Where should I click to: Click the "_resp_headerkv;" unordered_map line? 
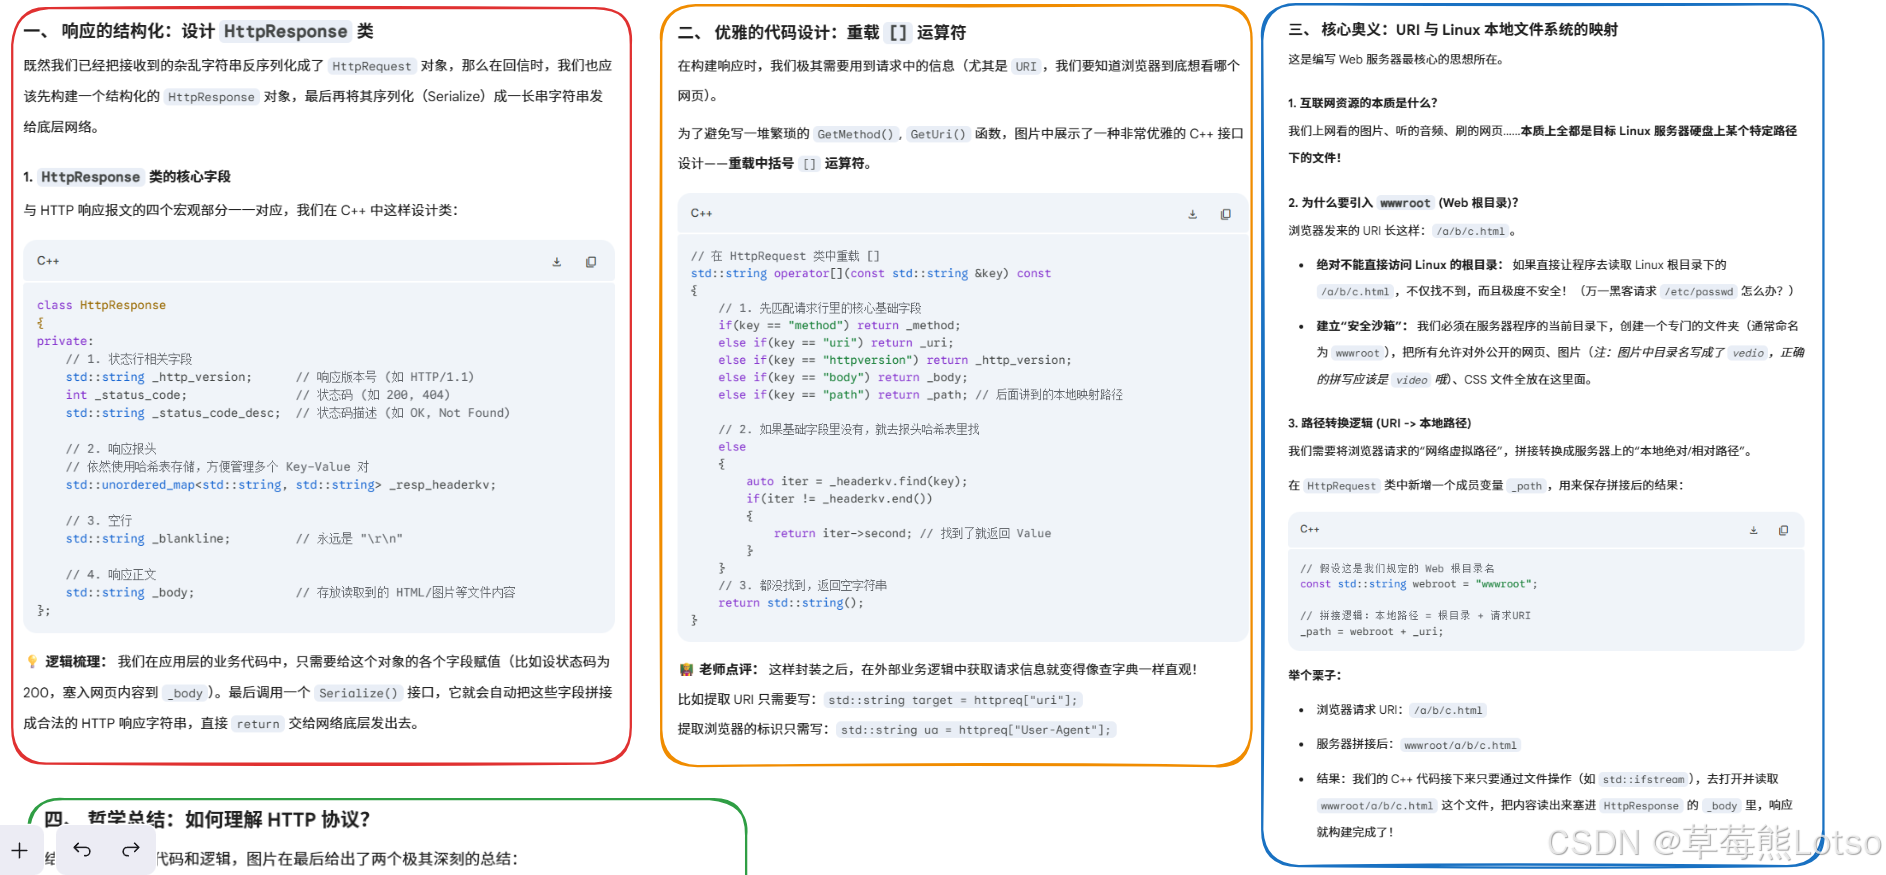(281, 485)
